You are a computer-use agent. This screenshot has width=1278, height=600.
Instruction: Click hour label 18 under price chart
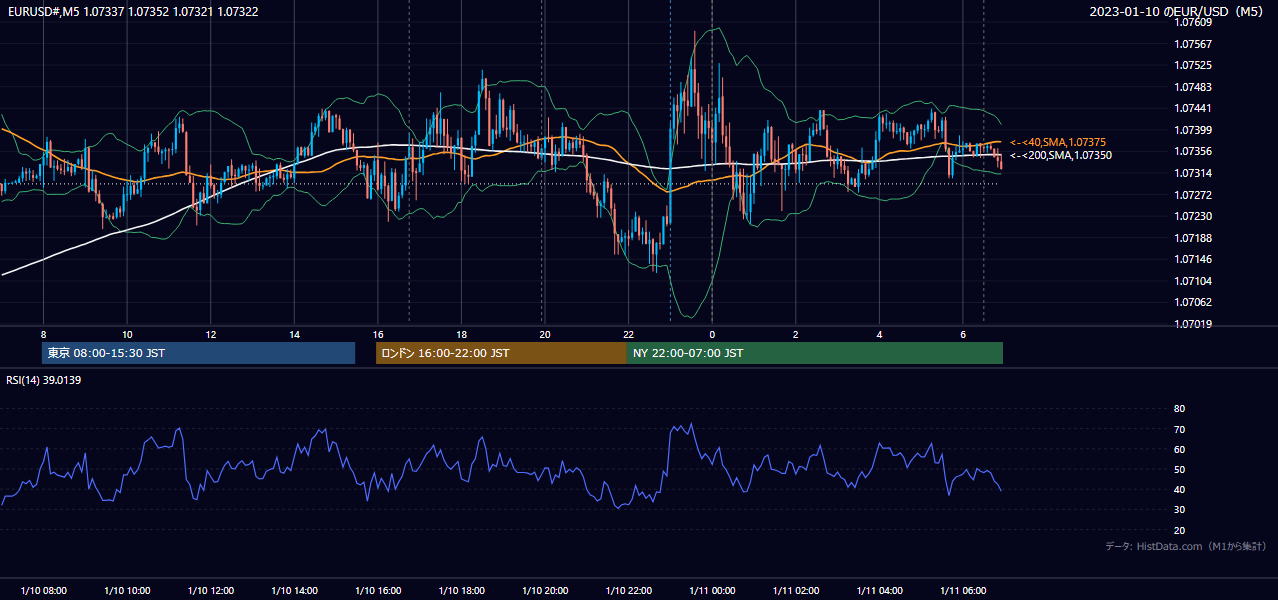tap(461, 334)
